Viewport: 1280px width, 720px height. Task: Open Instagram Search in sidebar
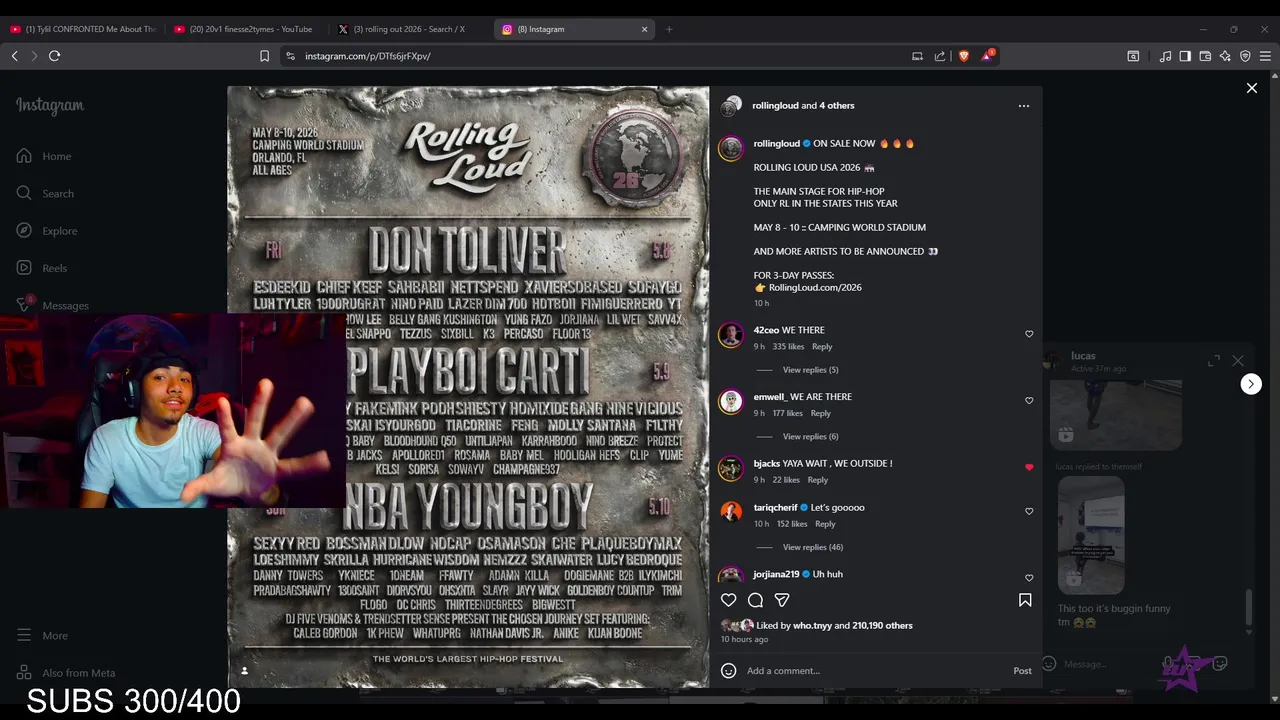[45, 193]
